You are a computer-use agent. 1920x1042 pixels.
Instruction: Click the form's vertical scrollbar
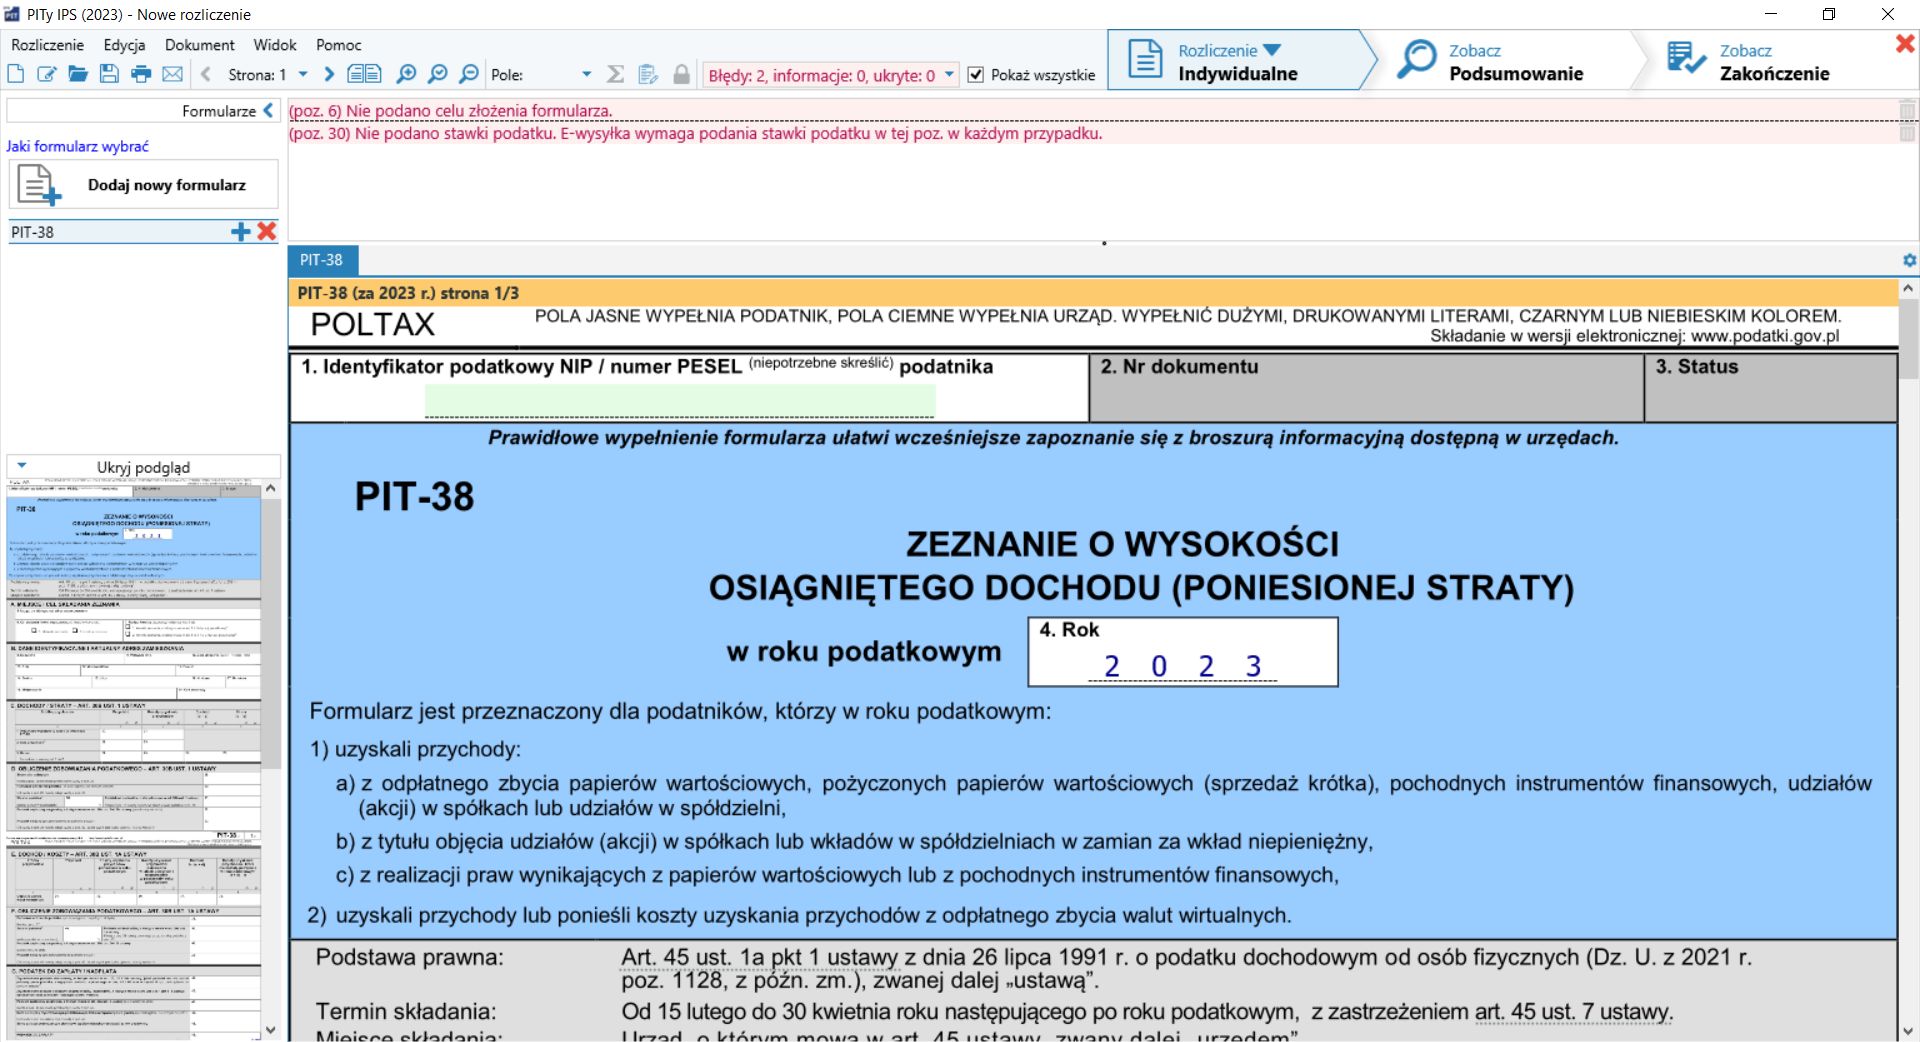pos(1908,340)
